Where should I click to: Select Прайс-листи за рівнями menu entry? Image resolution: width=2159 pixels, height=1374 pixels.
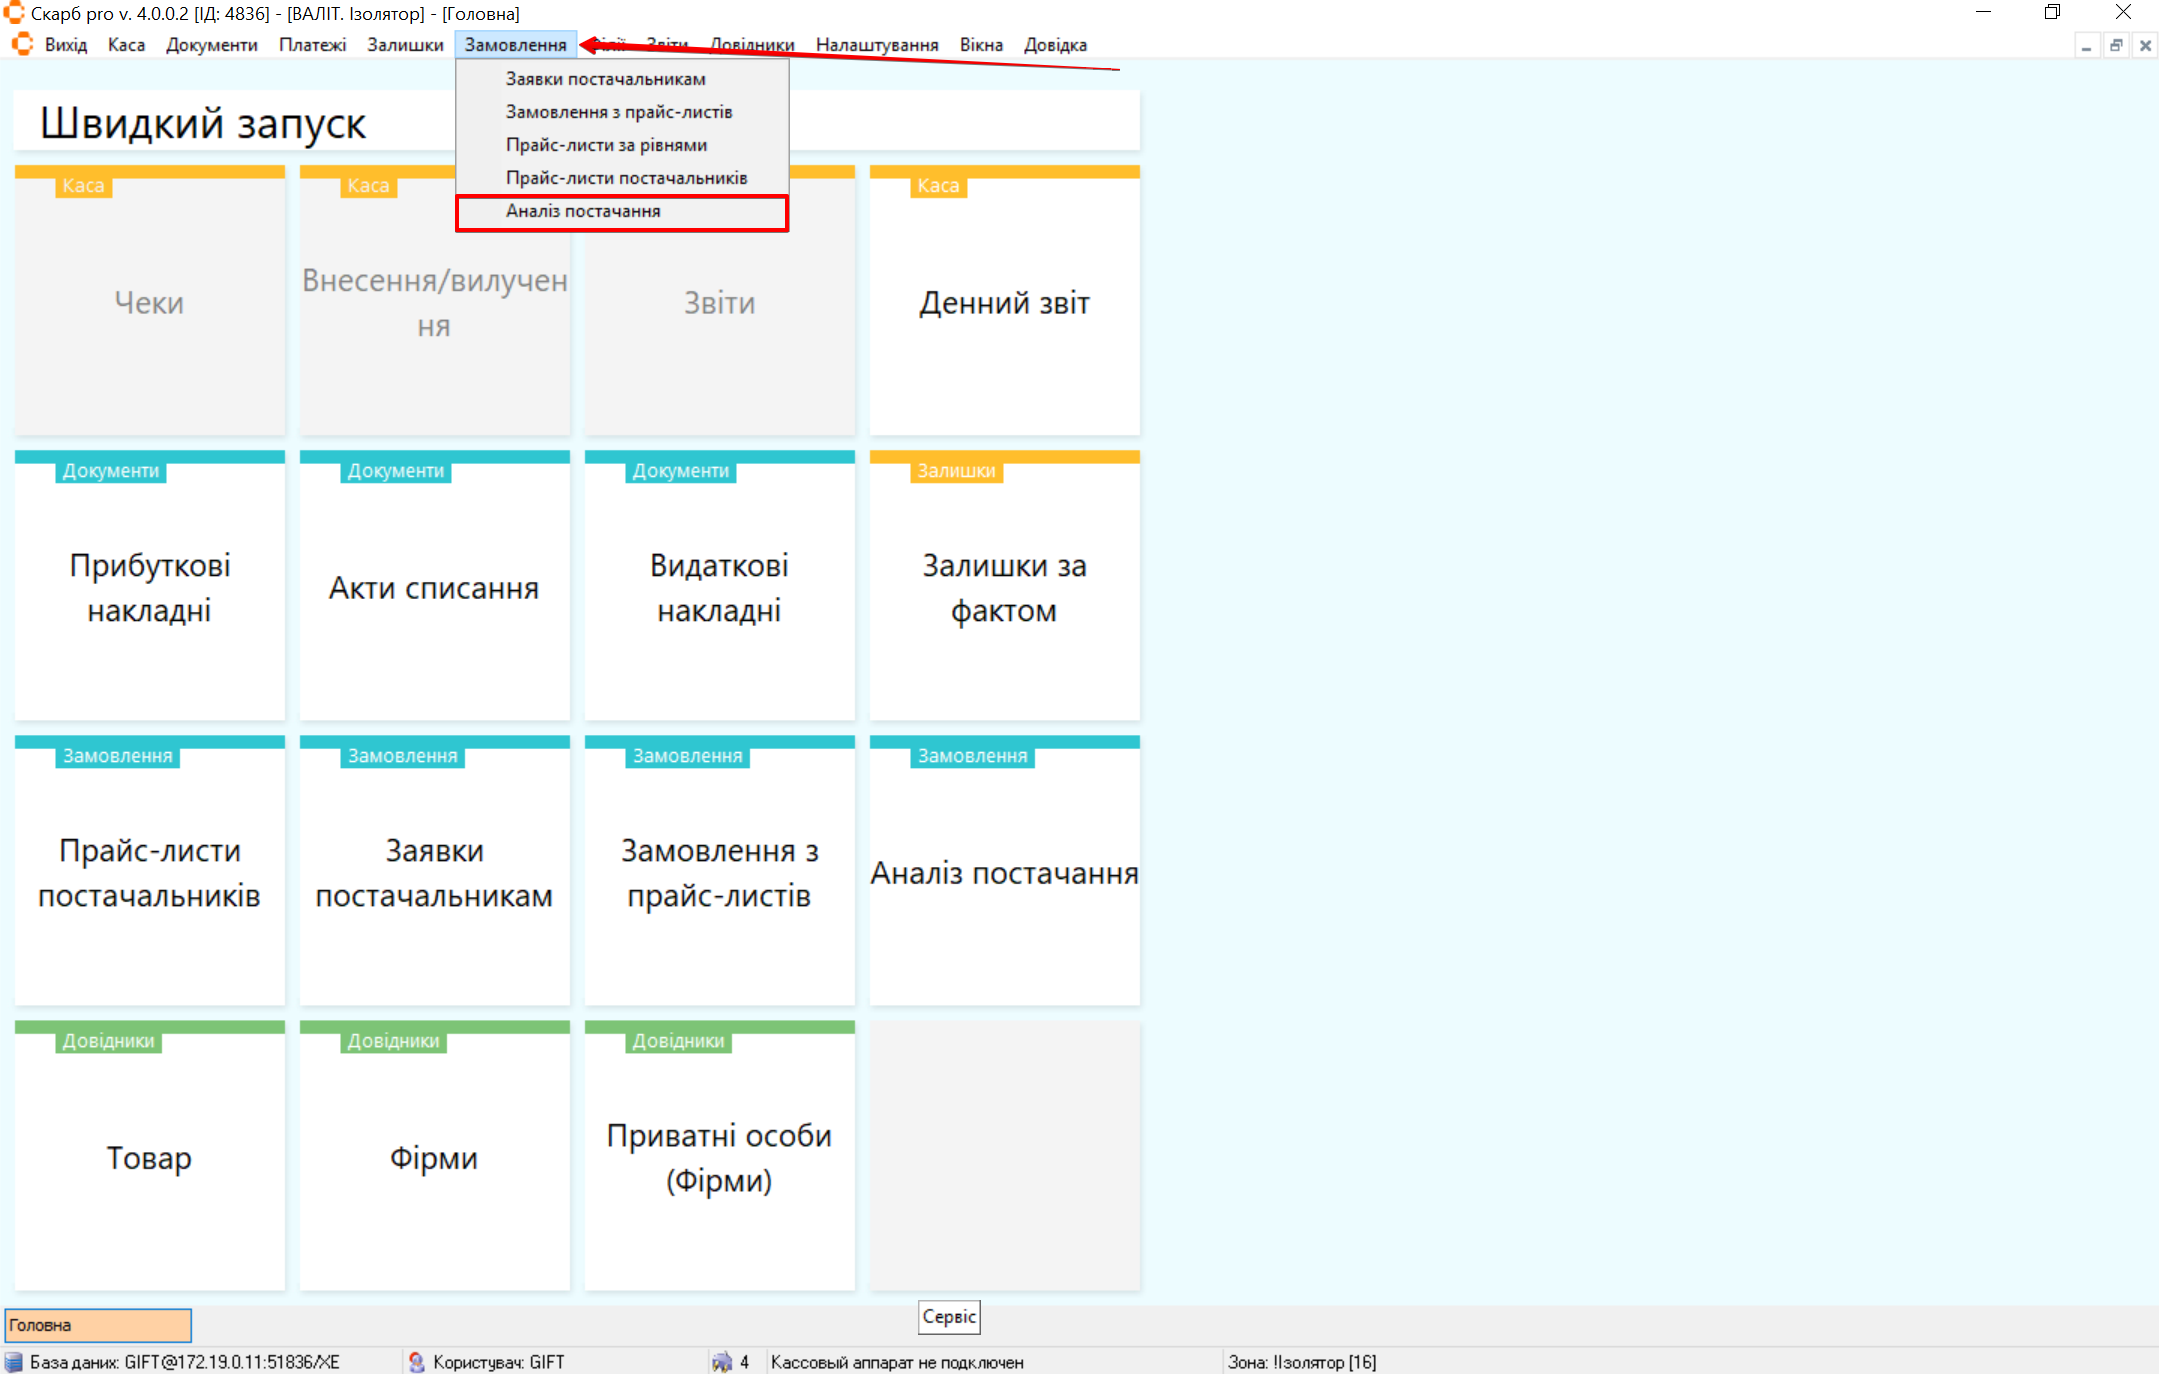click(x=622, y=145)
